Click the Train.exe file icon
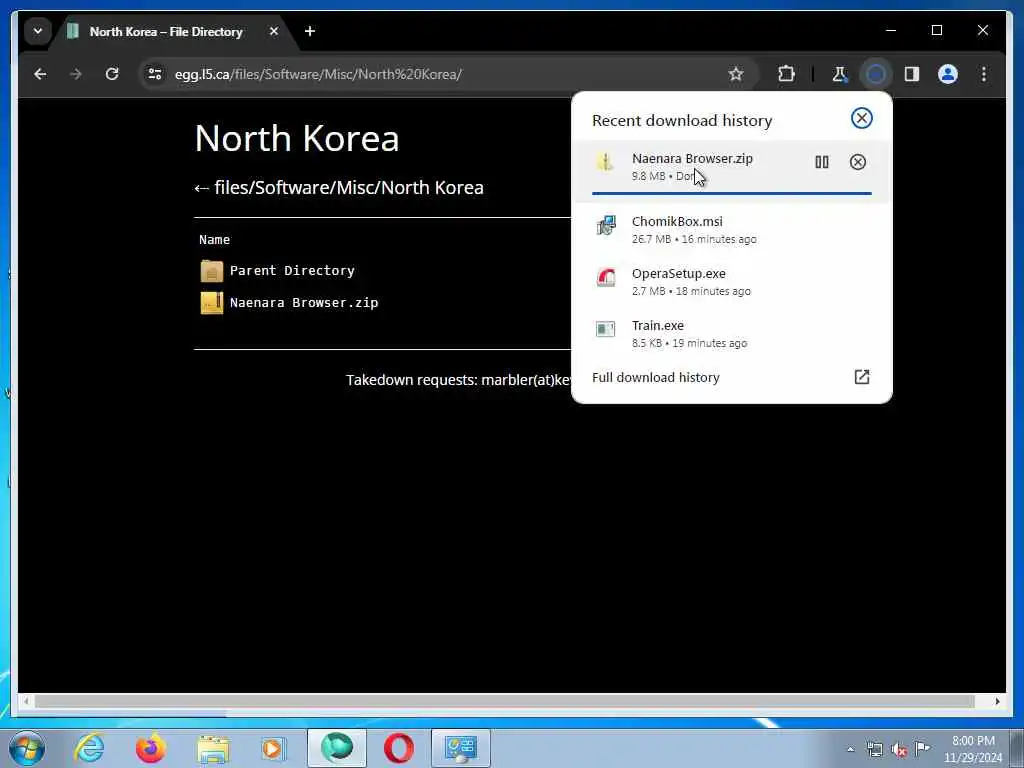Screen dimensions: 1024x768 [x=605, y=328]
